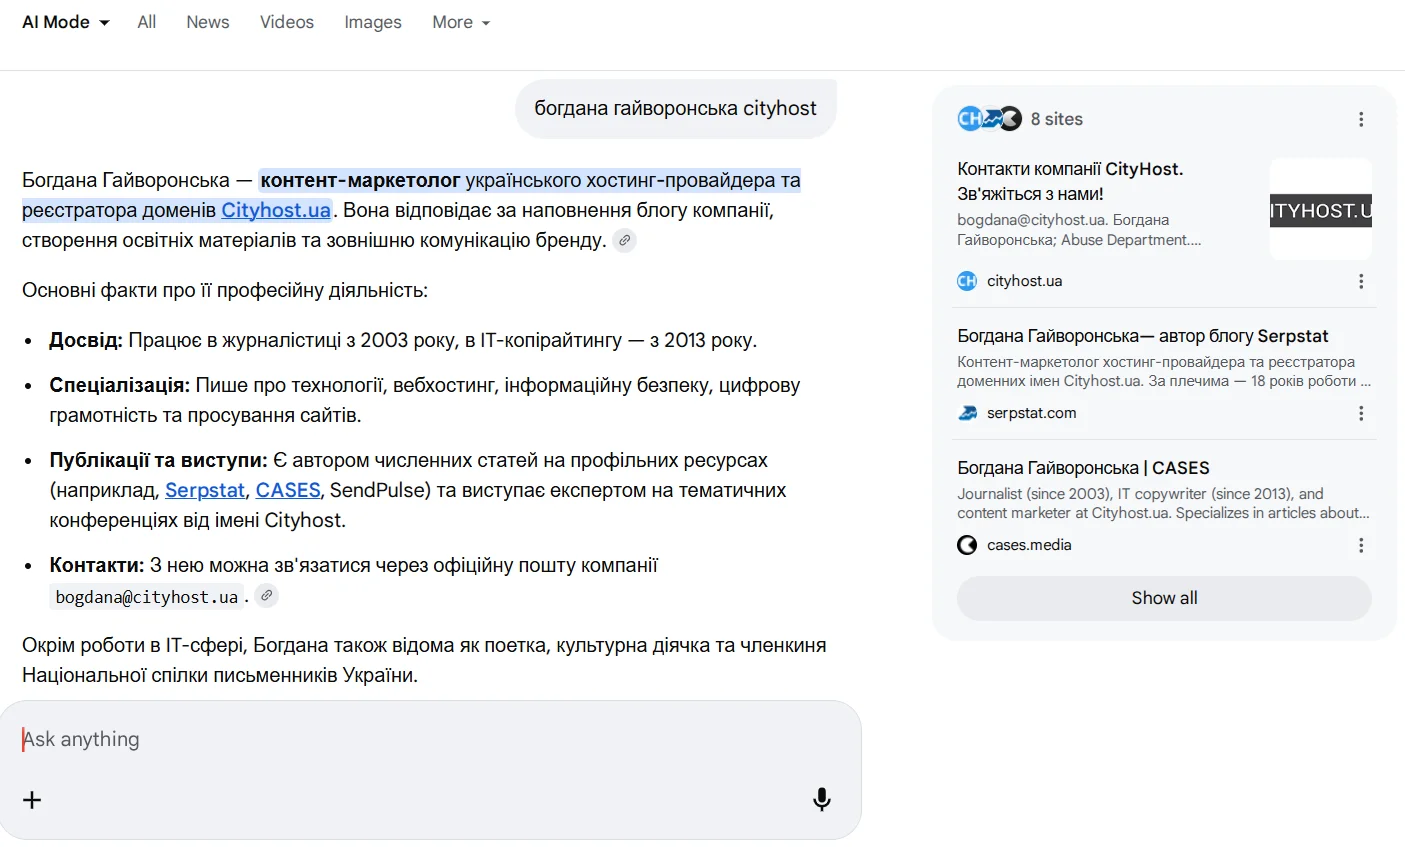The height and width of the screenshot is (847, 1405).
Task: Open options menu for serpstat.com source
Action: [x=1361, y=413]
